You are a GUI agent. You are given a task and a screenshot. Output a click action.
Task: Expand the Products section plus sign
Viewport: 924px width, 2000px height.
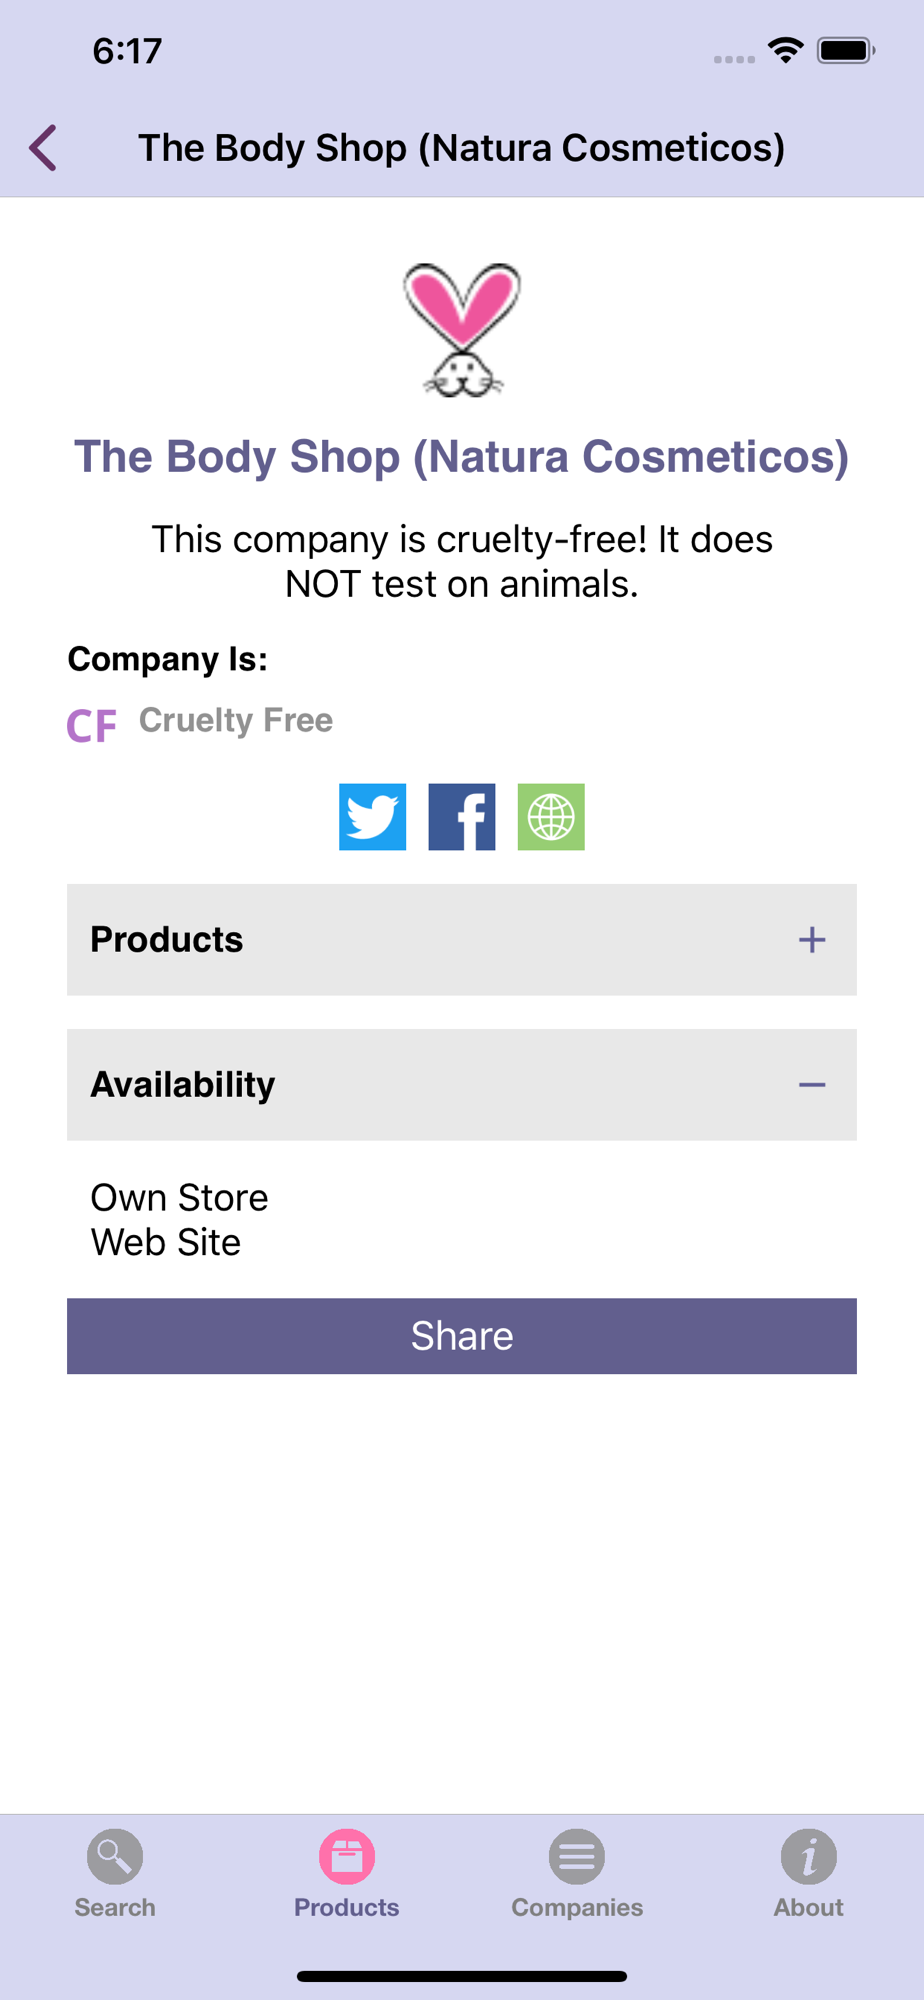pyautogui.click(x=812, y=940)
